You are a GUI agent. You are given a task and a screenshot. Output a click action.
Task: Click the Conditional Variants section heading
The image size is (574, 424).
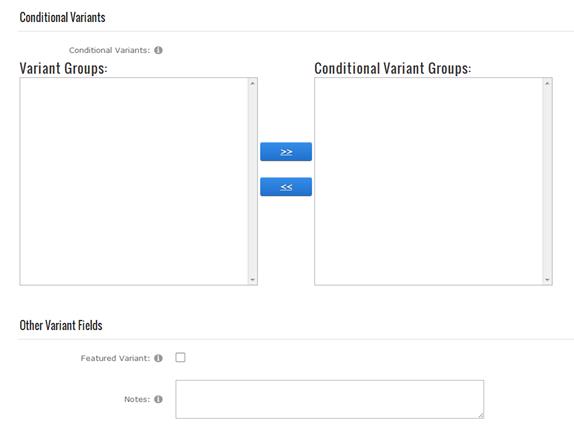(62, 17)
